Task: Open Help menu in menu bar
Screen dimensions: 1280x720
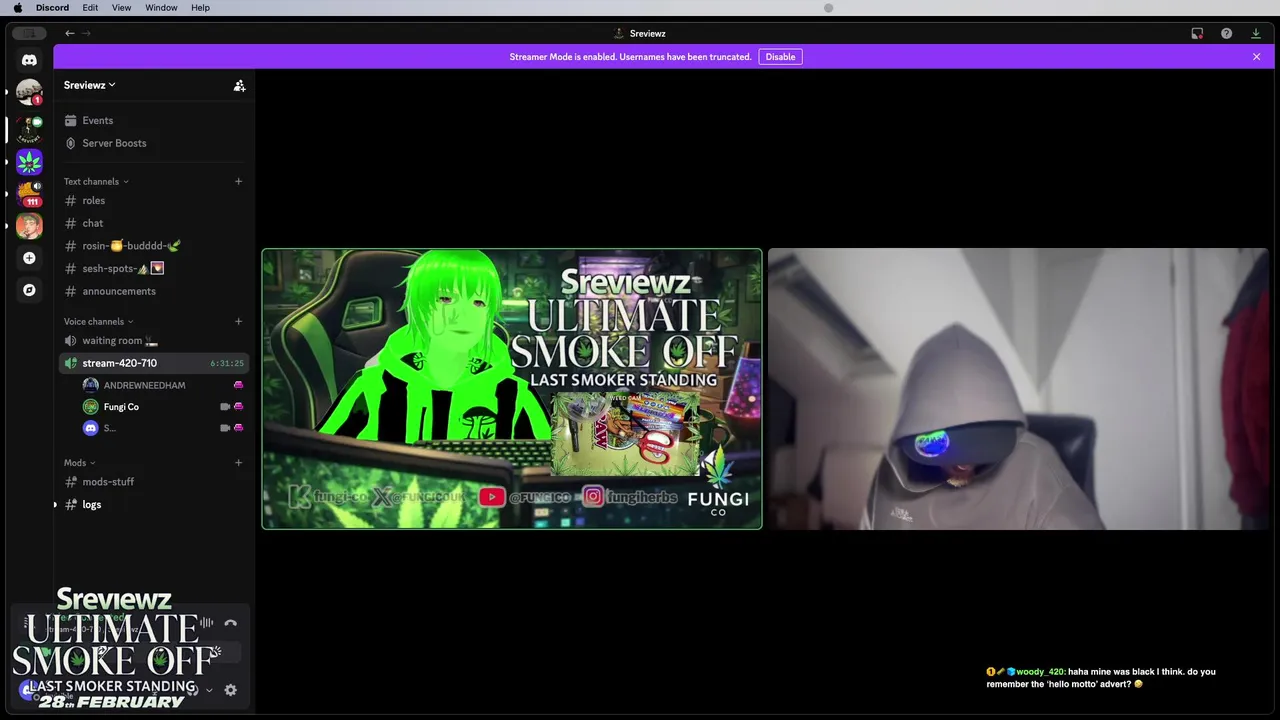Action: (200, 7)
